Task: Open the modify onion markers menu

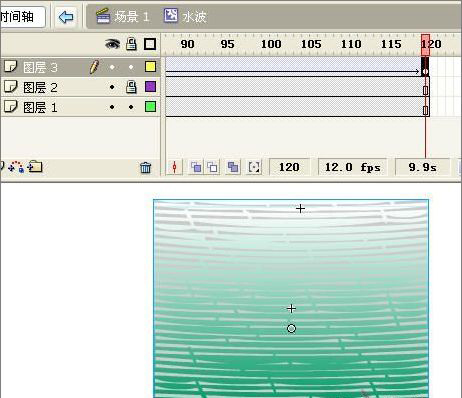Action: point(254,167)
